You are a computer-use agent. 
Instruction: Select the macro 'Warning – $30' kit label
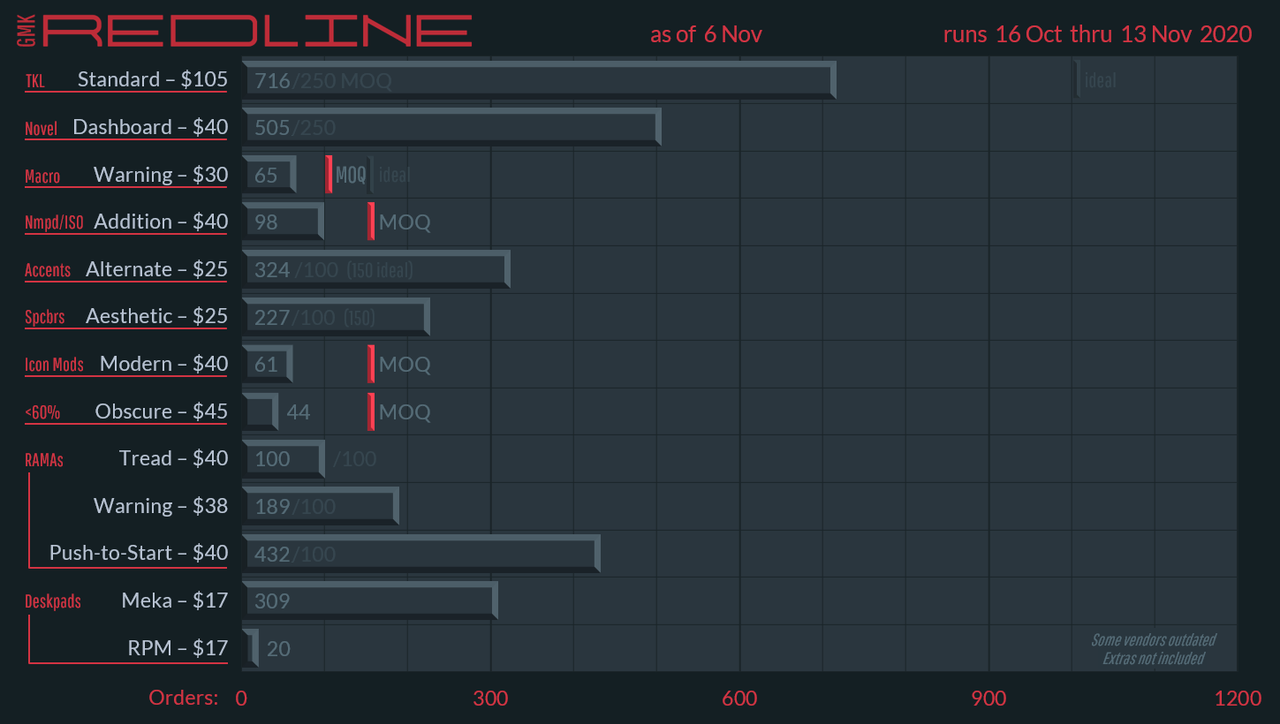pyautogui.click(x=161, y=174)
